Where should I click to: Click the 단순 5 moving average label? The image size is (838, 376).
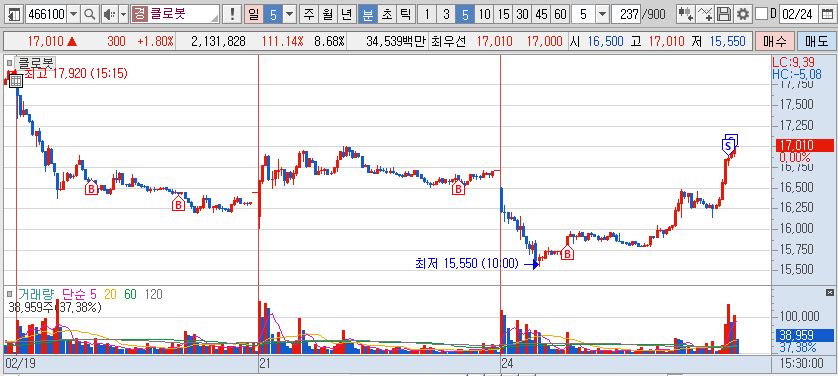pyautogui.click(x=80, y=294)
